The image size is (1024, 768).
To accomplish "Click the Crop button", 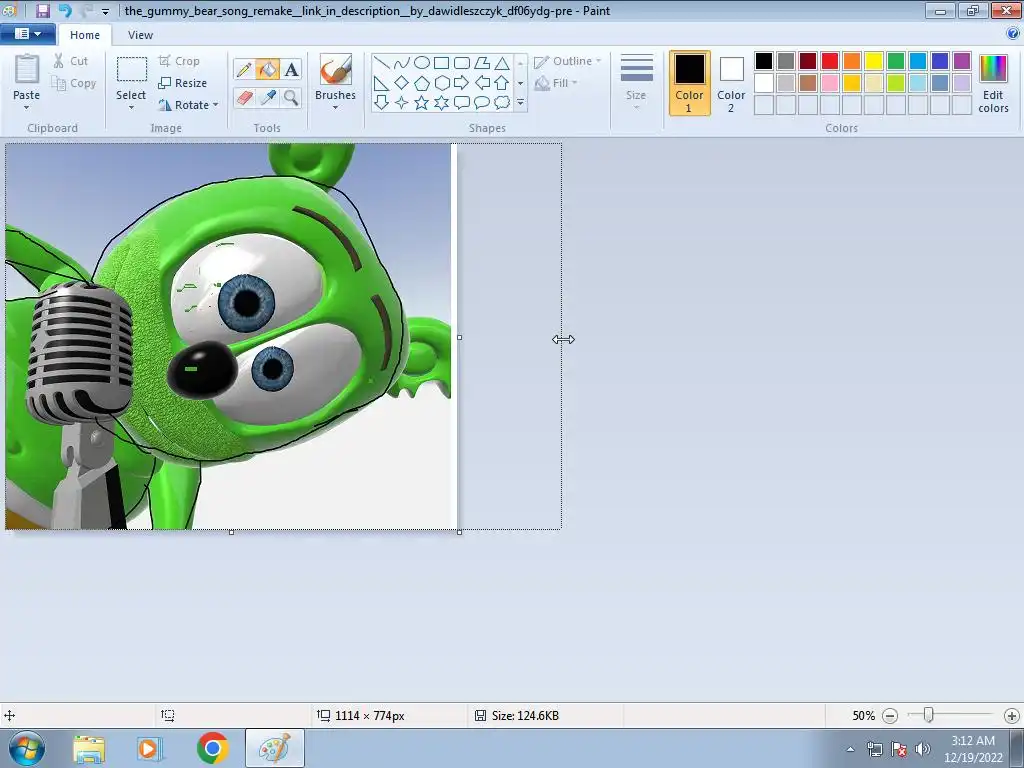I will pos(179,61).
